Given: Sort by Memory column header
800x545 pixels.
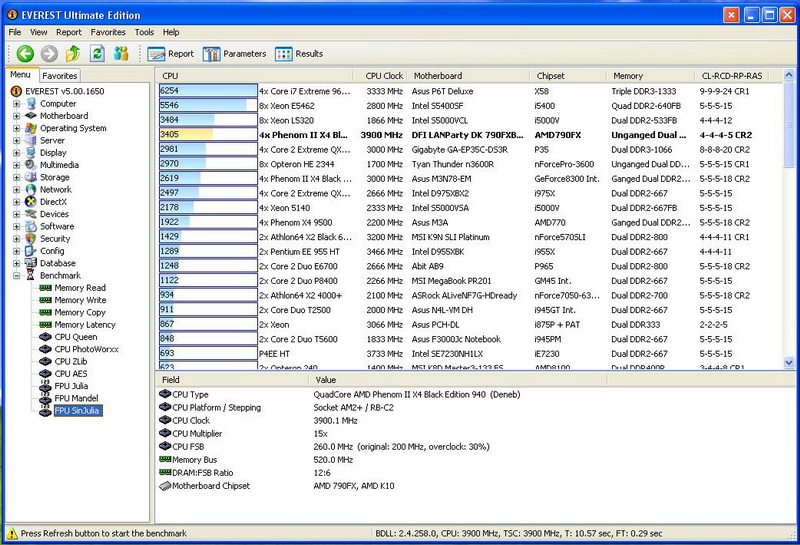Looking at the screenshot, I should pyautogui.click(x=651, y=76).
